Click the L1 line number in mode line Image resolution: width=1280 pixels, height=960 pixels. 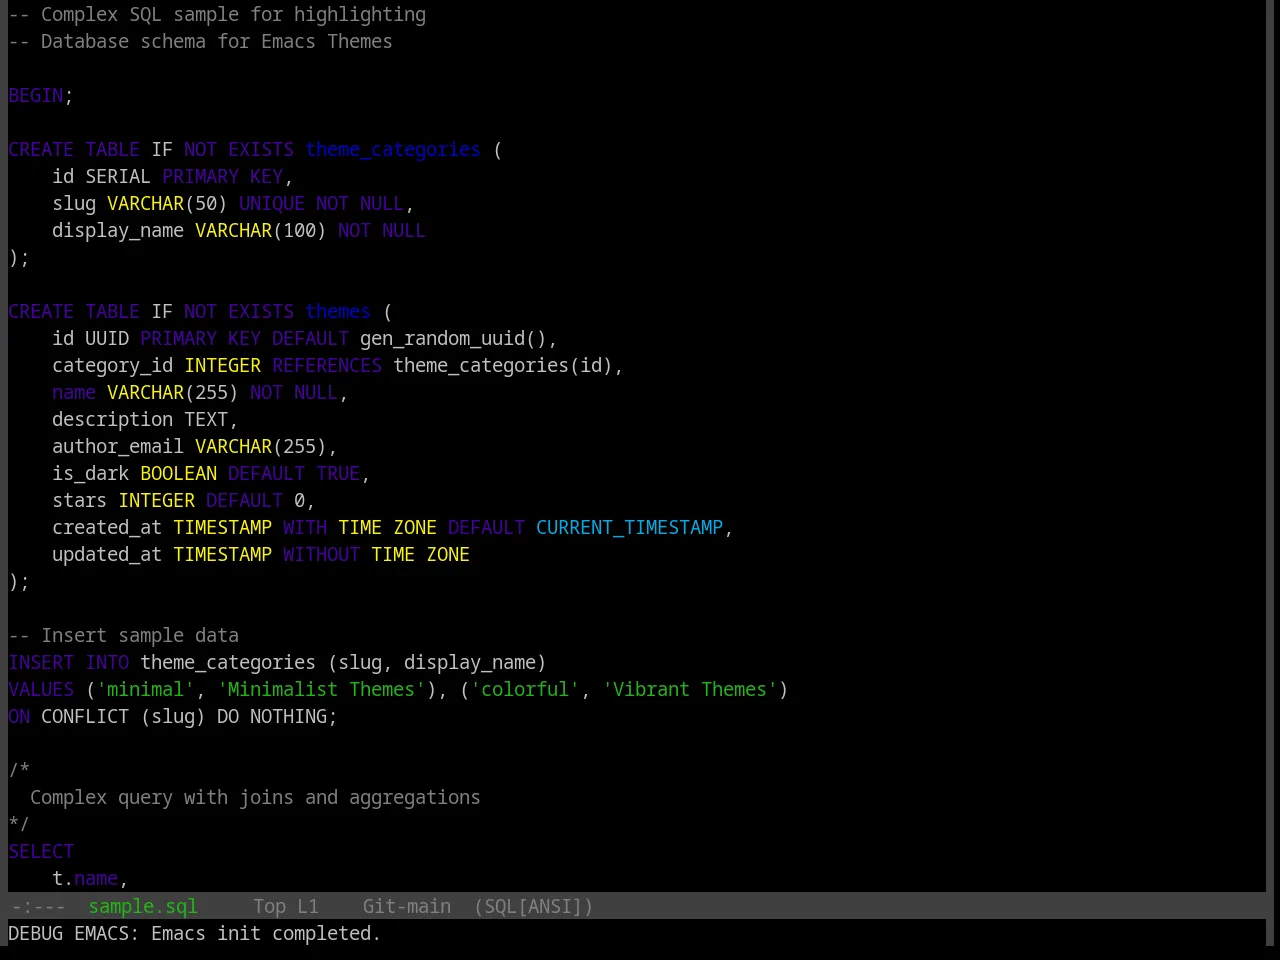point(308,906)
